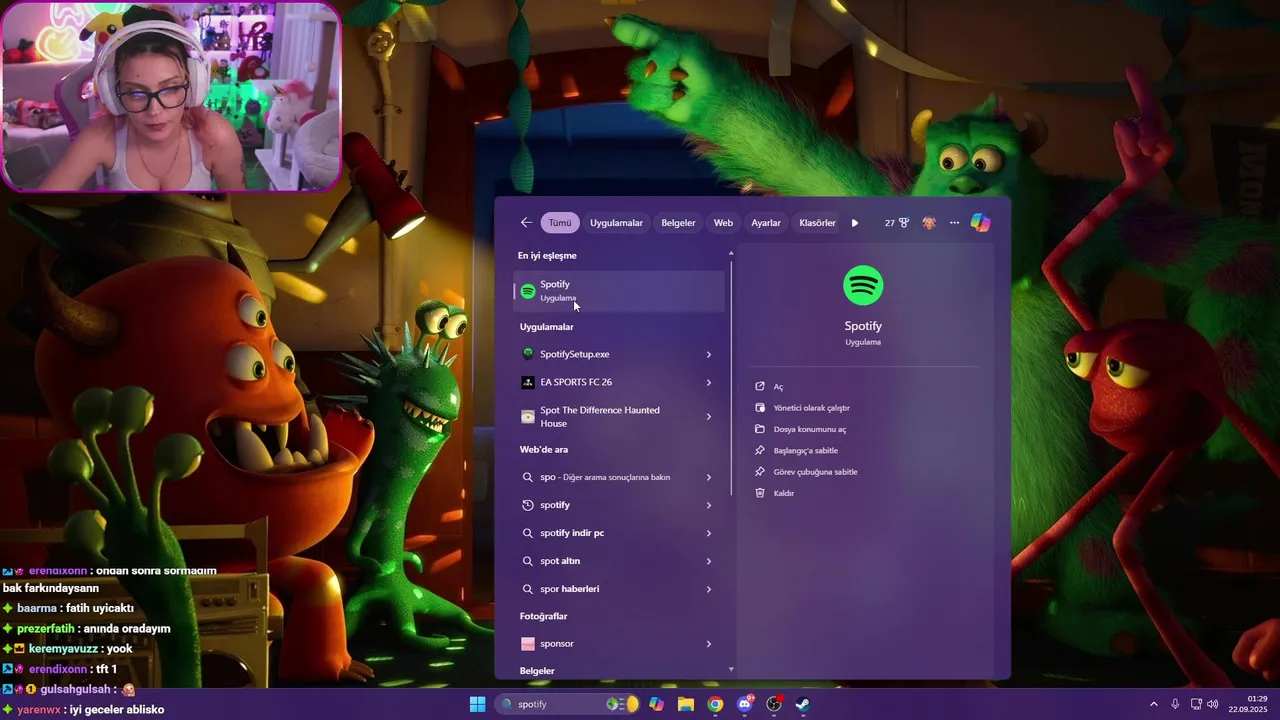Open the network tray icon

click(x=1196, y=704)
